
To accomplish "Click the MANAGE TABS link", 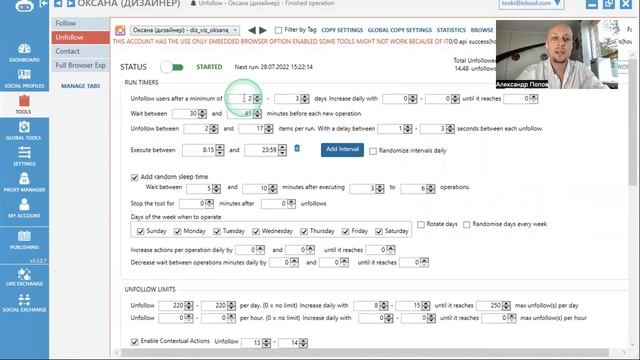I will click(x=80, y=86).
